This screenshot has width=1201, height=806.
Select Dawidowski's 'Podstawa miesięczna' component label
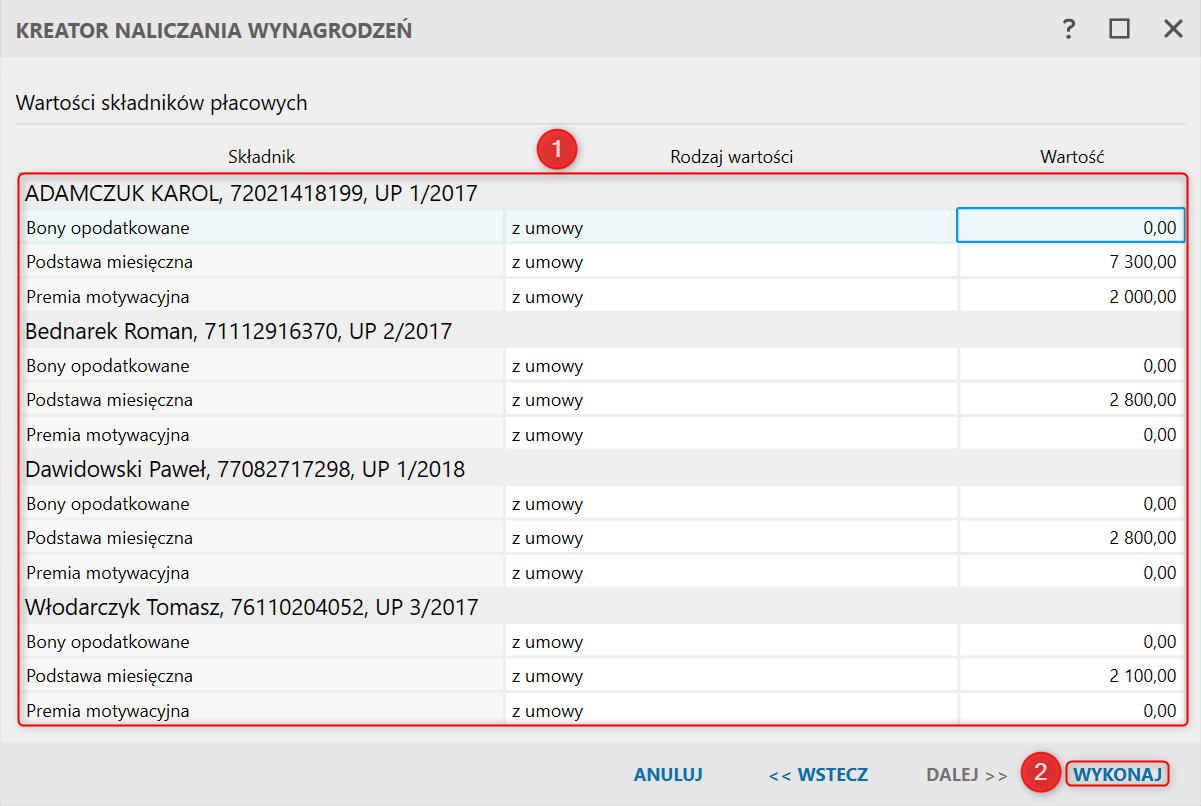[x=110, y=538]
